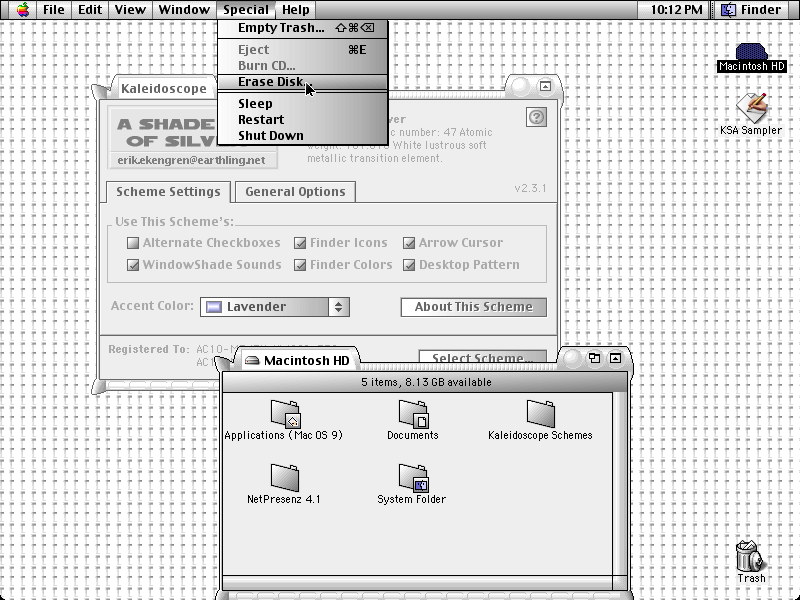This screenshot has width=800, height=600.
Task: Click the Kaleidoscope window collapse box
Action: point(545,86)
